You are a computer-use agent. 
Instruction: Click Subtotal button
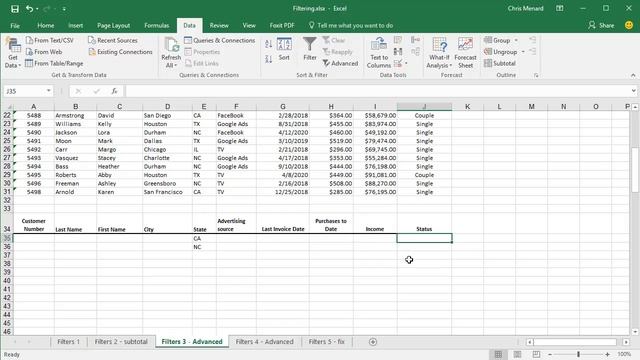500,63
